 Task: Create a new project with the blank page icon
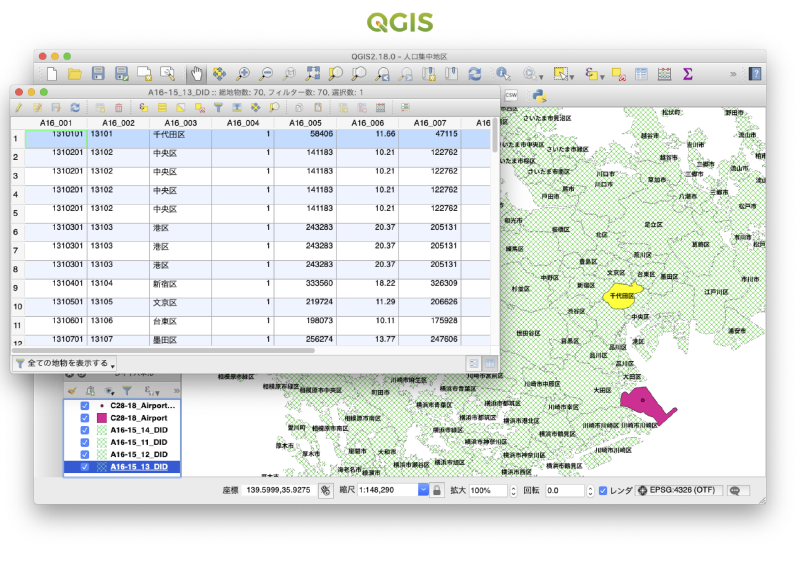point(52,74)
